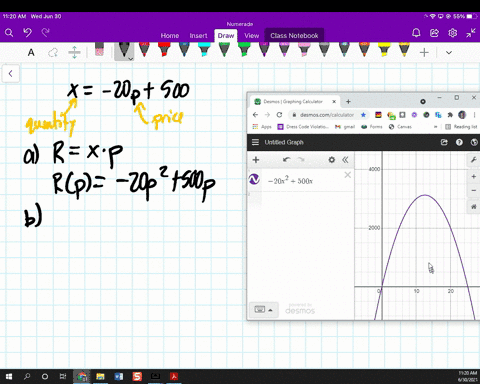Choose the gray pen
480x384 pixels.
pyautogui.click(x=324, y=49)
